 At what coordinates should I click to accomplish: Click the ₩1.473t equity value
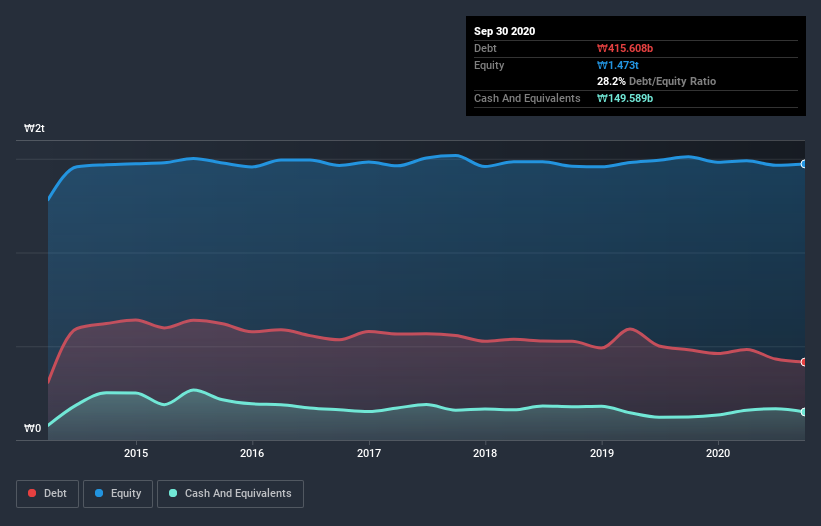click(x=618, y=65)
